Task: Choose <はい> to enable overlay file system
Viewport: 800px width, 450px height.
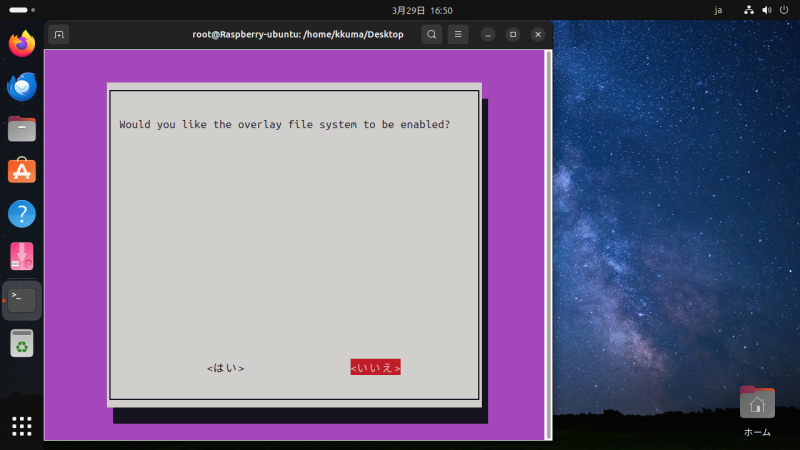Action: click(x=225, y=368)
